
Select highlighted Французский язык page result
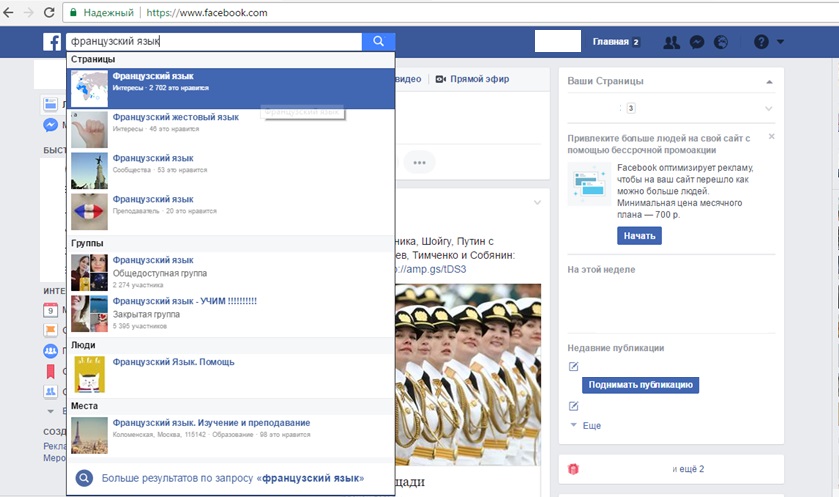click(231, 88)
